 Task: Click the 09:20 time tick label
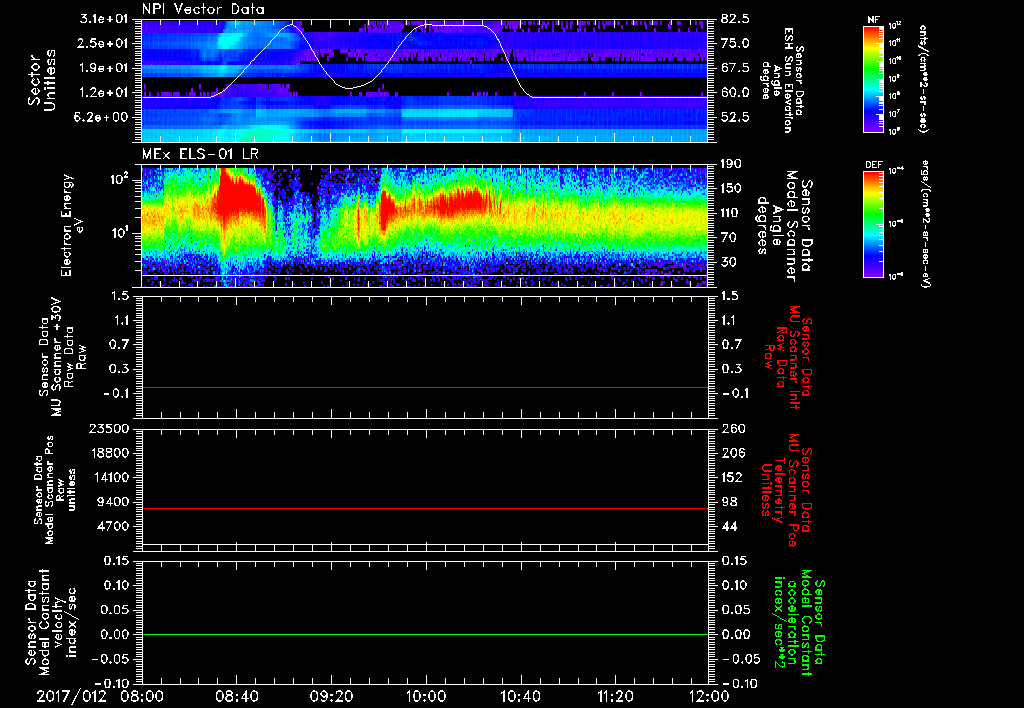[331, 696]
